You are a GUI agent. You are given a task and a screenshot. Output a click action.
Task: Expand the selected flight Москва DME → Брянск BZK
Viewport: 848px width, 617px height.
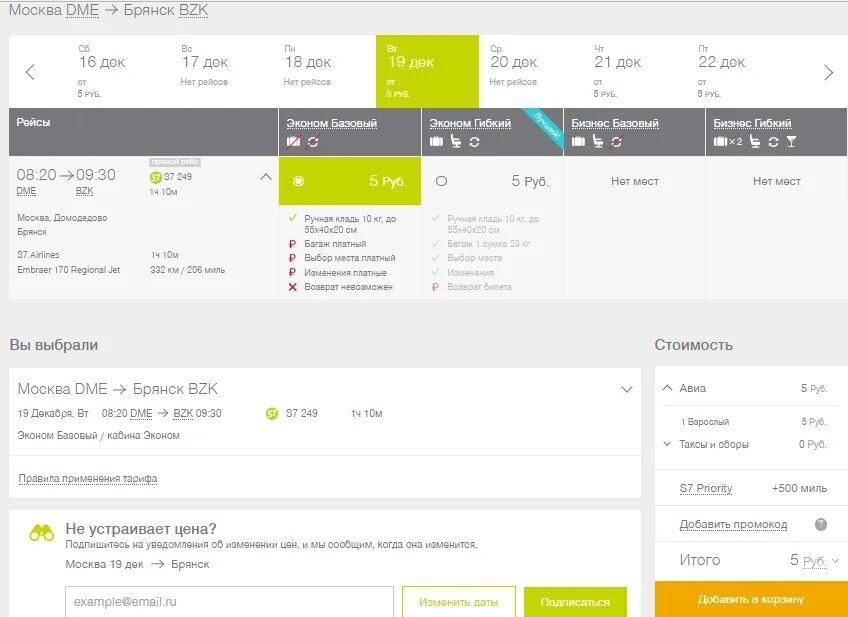tap(627, 389)
